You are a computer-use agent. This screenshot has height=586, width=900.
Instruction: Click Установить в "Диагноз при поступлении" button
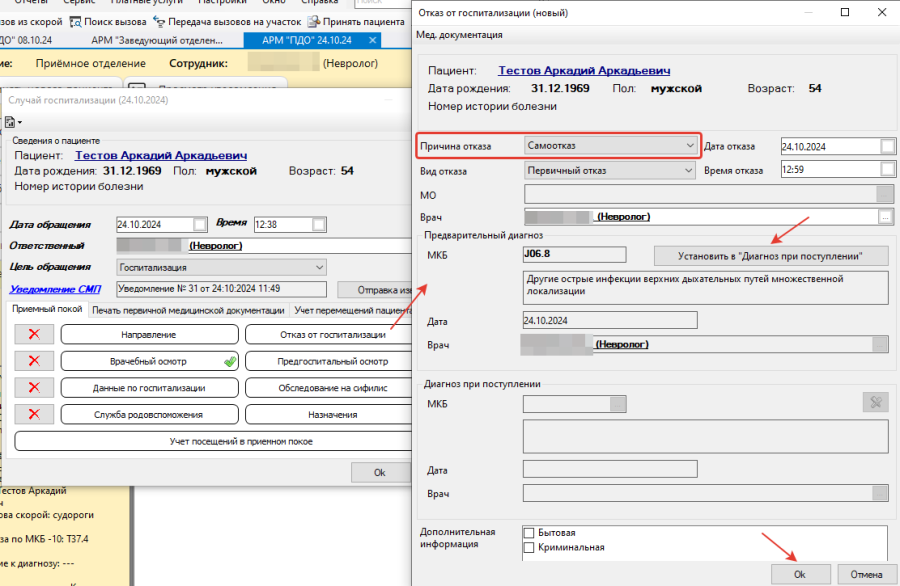(770, 256)
